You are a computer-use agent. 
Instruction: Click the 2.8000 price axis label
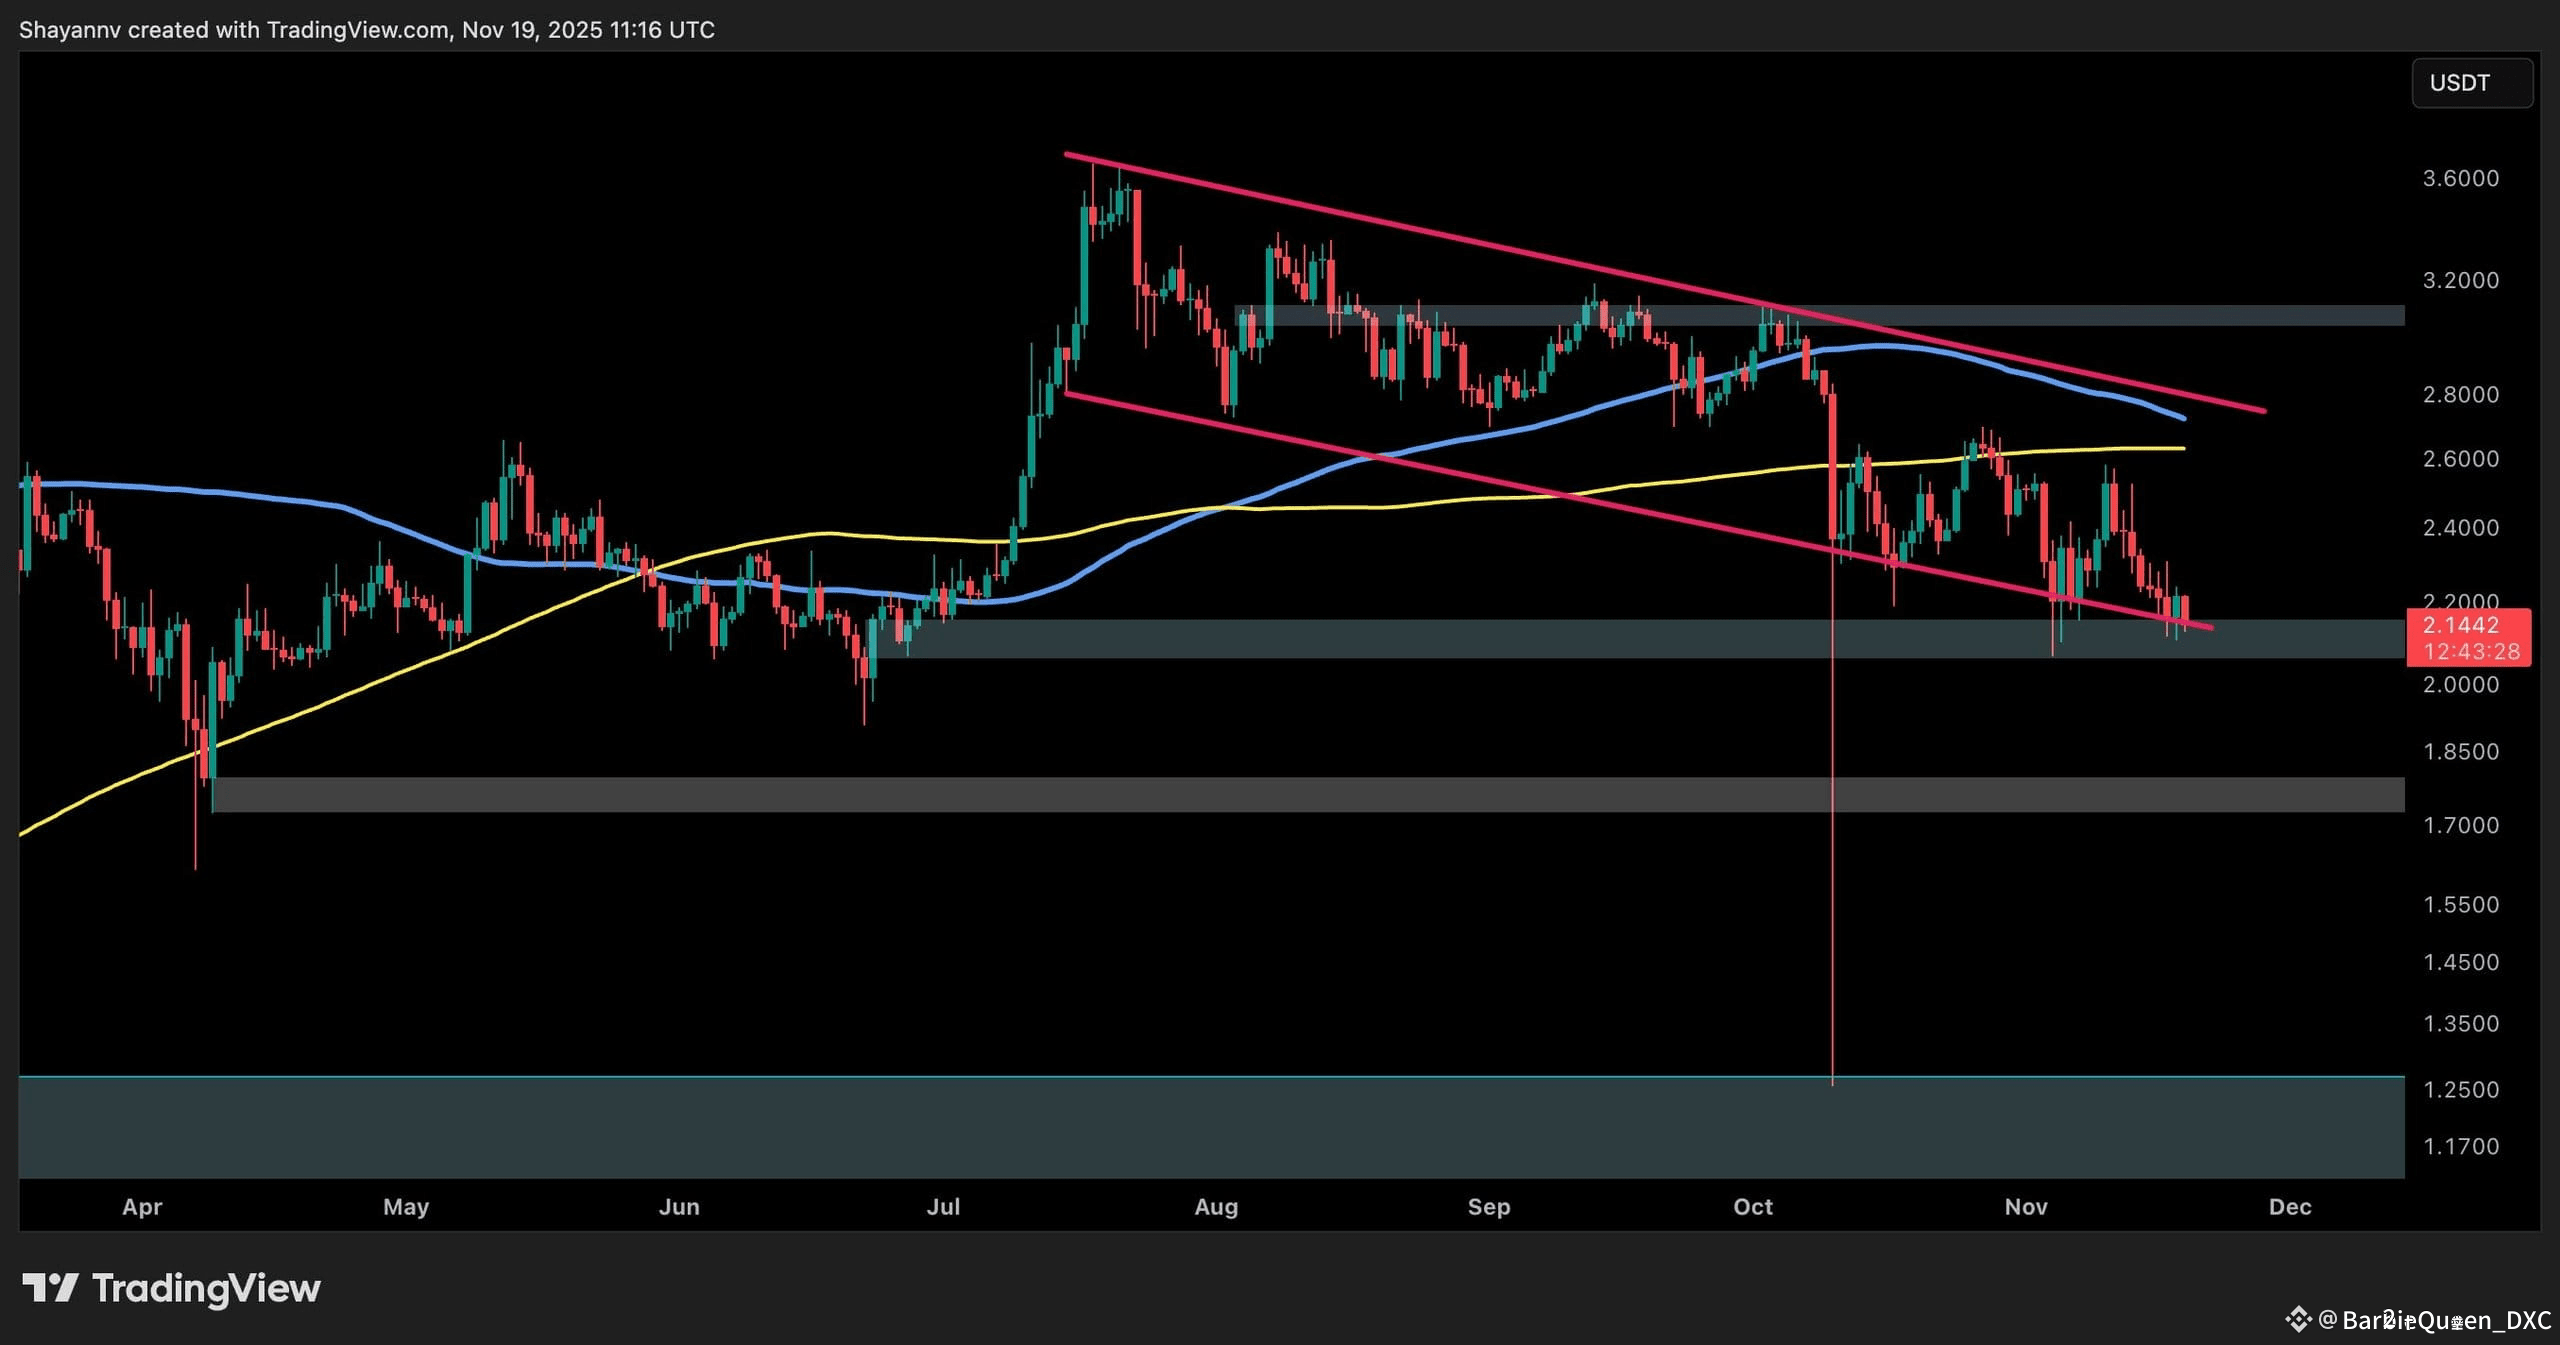pos(2460,394)
